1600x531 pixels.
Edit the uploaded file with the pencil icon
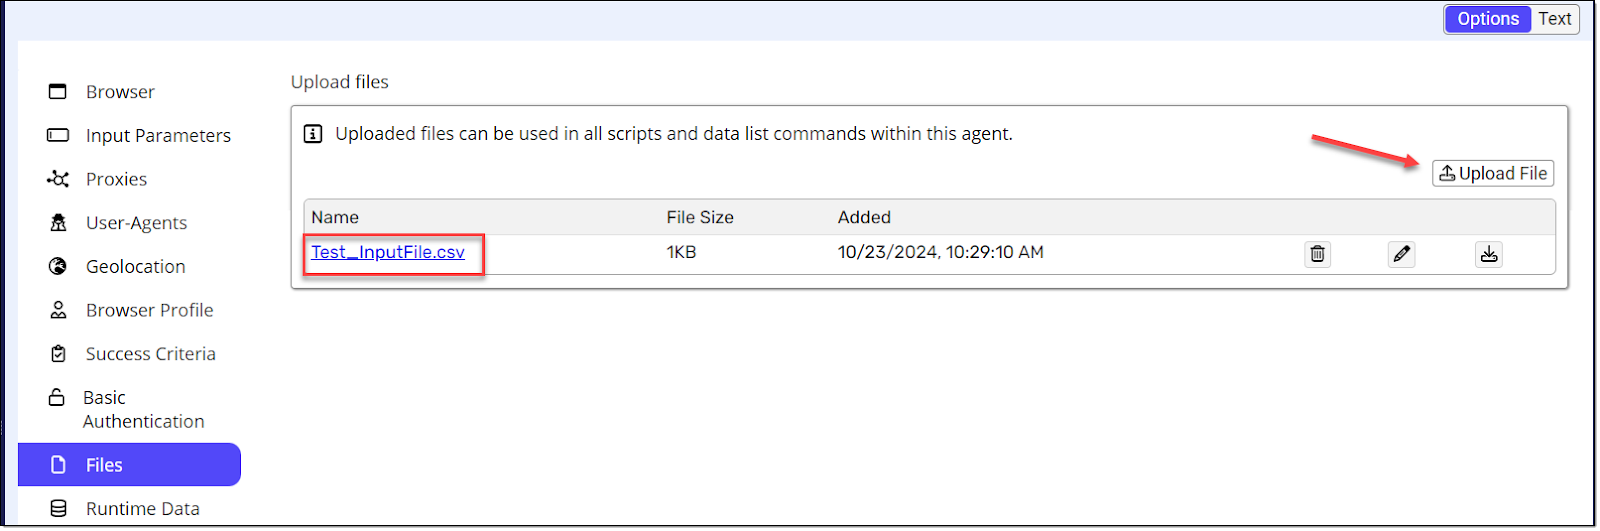pos(1402,254)
